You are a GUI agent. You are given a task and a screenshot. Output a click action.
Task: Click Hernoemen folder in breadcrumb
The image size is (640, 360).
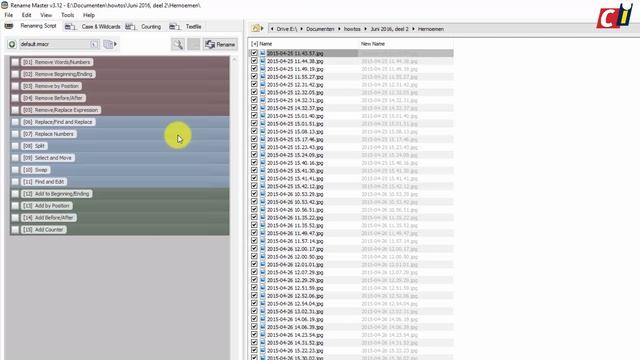[431, 29]
